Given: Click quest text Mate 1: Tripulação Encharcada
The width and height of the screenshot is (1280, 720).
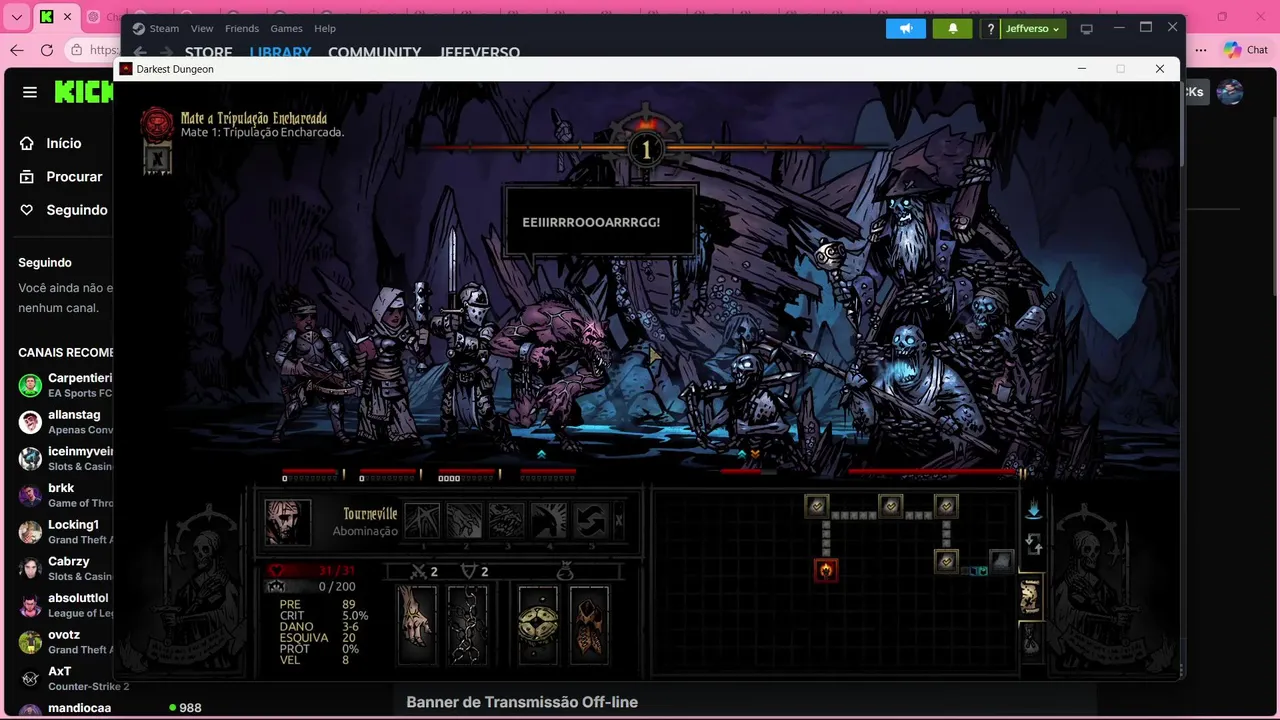Looking at the screenshot, I should pos(263,133).
